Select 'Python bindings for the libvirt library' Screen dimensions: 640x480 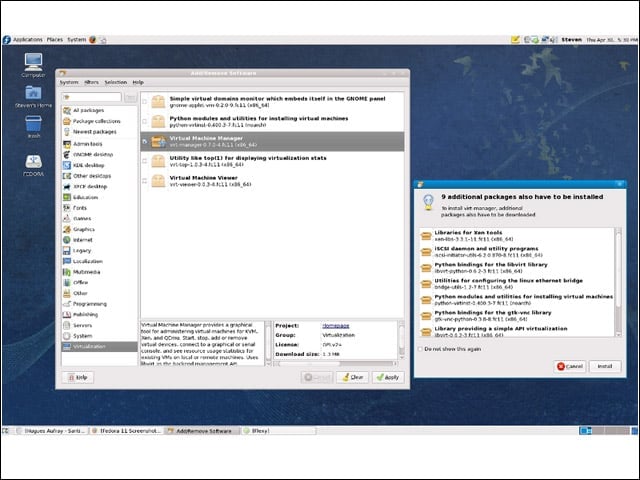[516, 268]
